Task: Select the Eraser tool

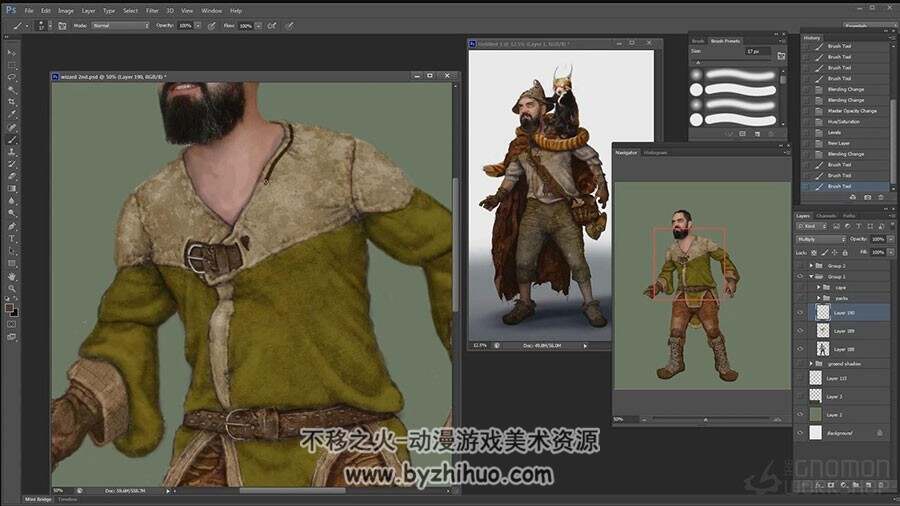Action: [x=11, y=177]
